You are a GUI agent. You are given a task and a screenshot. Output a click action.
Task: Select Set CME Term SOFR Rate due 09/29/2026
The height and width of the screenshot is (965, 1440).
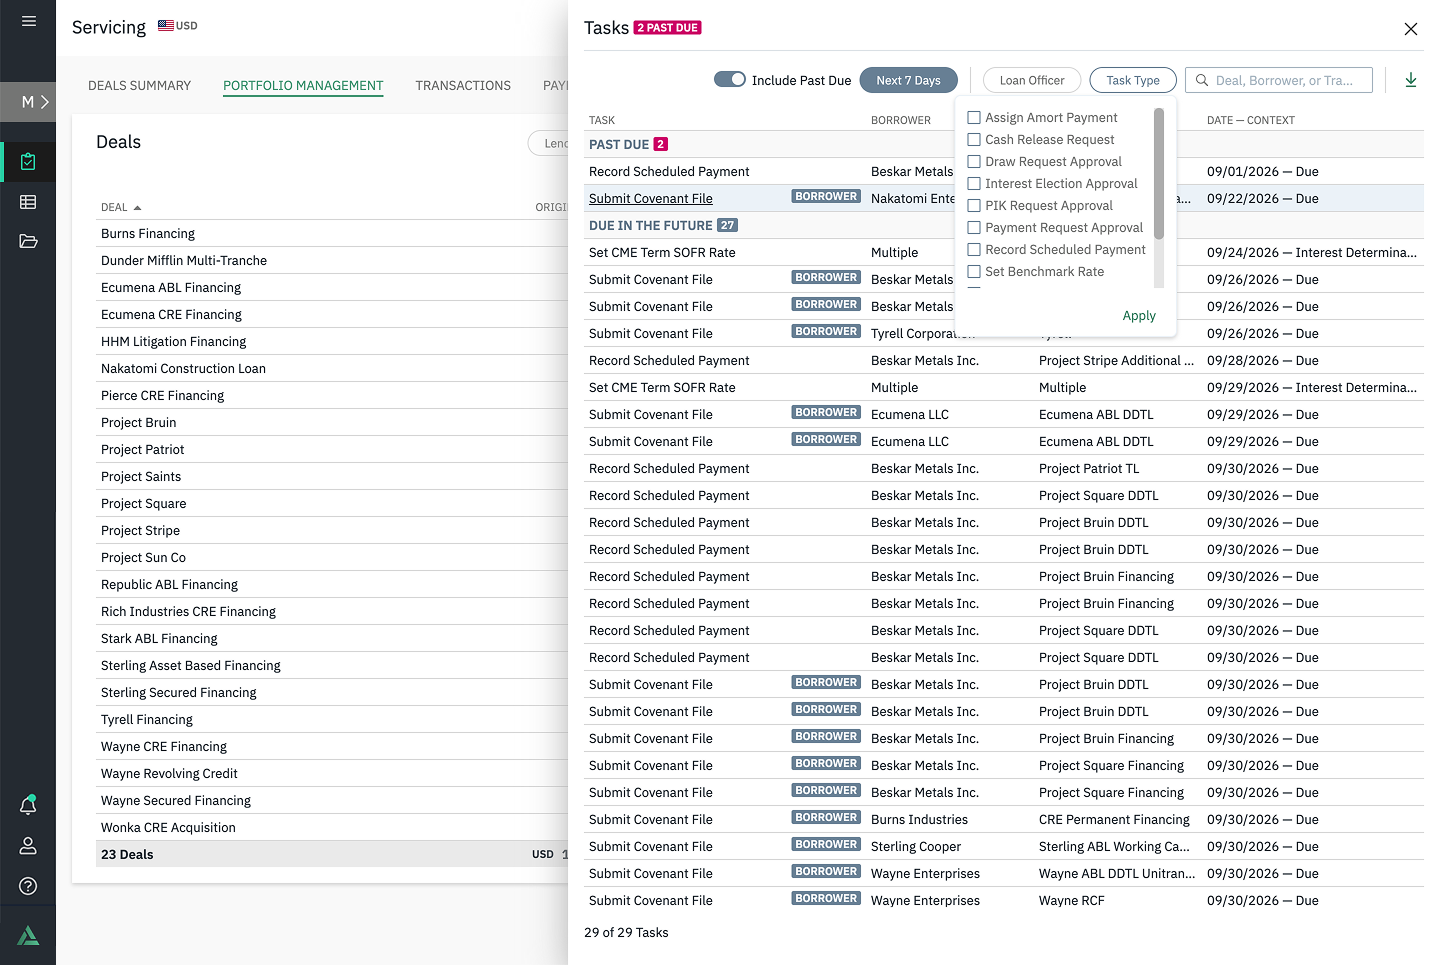click(1004, 388)
